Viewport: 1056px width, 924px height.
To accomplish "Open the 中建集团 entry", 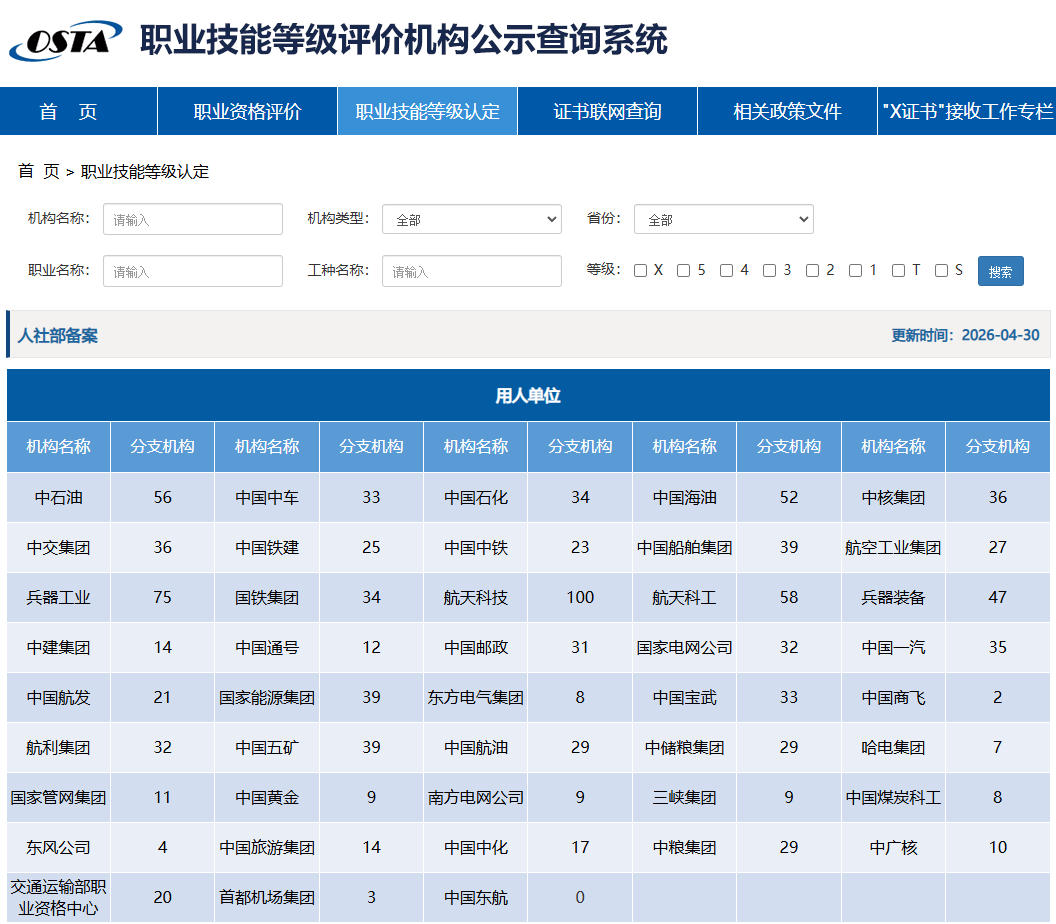I will (x=59, y=647).
